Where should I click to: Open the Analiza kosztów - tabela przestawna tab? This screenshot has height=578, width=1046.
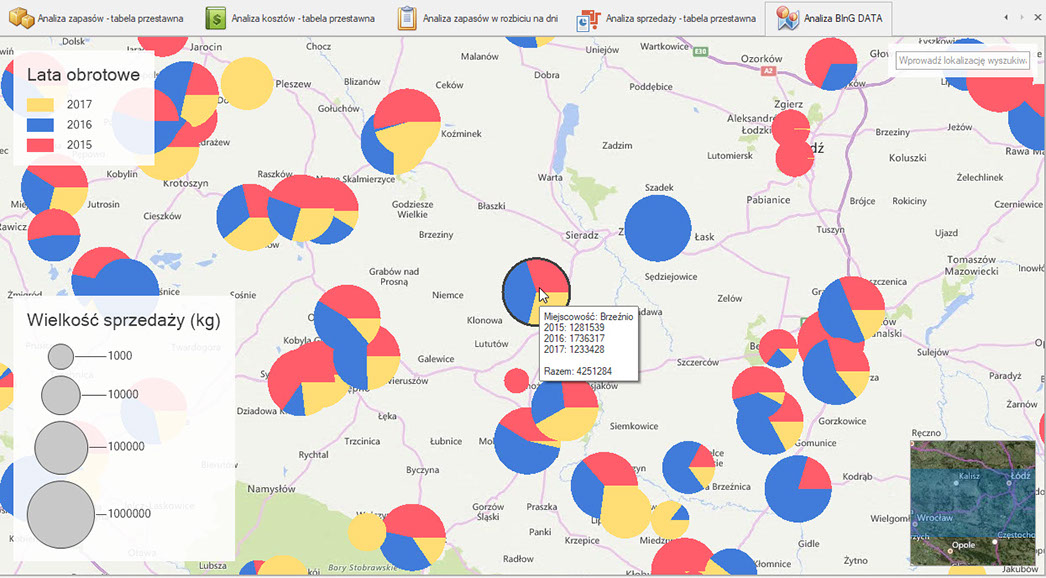pyautogui.click(x=302, y=18)
